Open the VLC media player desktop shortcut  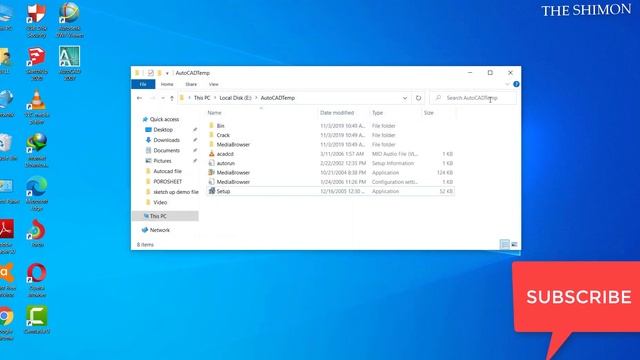(x=37, y=107)
